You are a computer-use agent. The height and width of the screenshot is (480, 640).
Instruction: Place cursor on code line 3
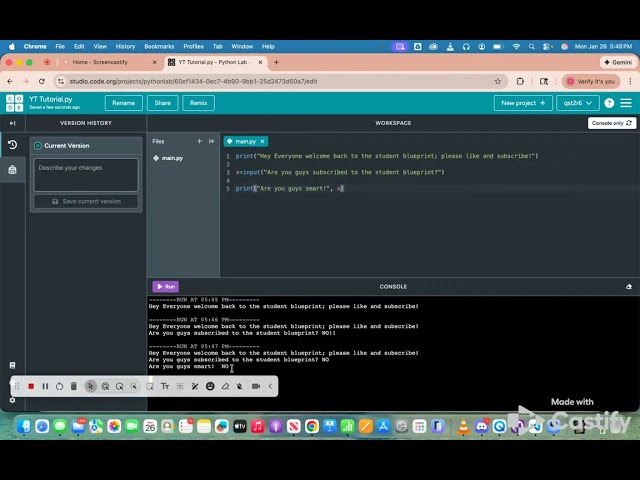[x=340, y=172]
